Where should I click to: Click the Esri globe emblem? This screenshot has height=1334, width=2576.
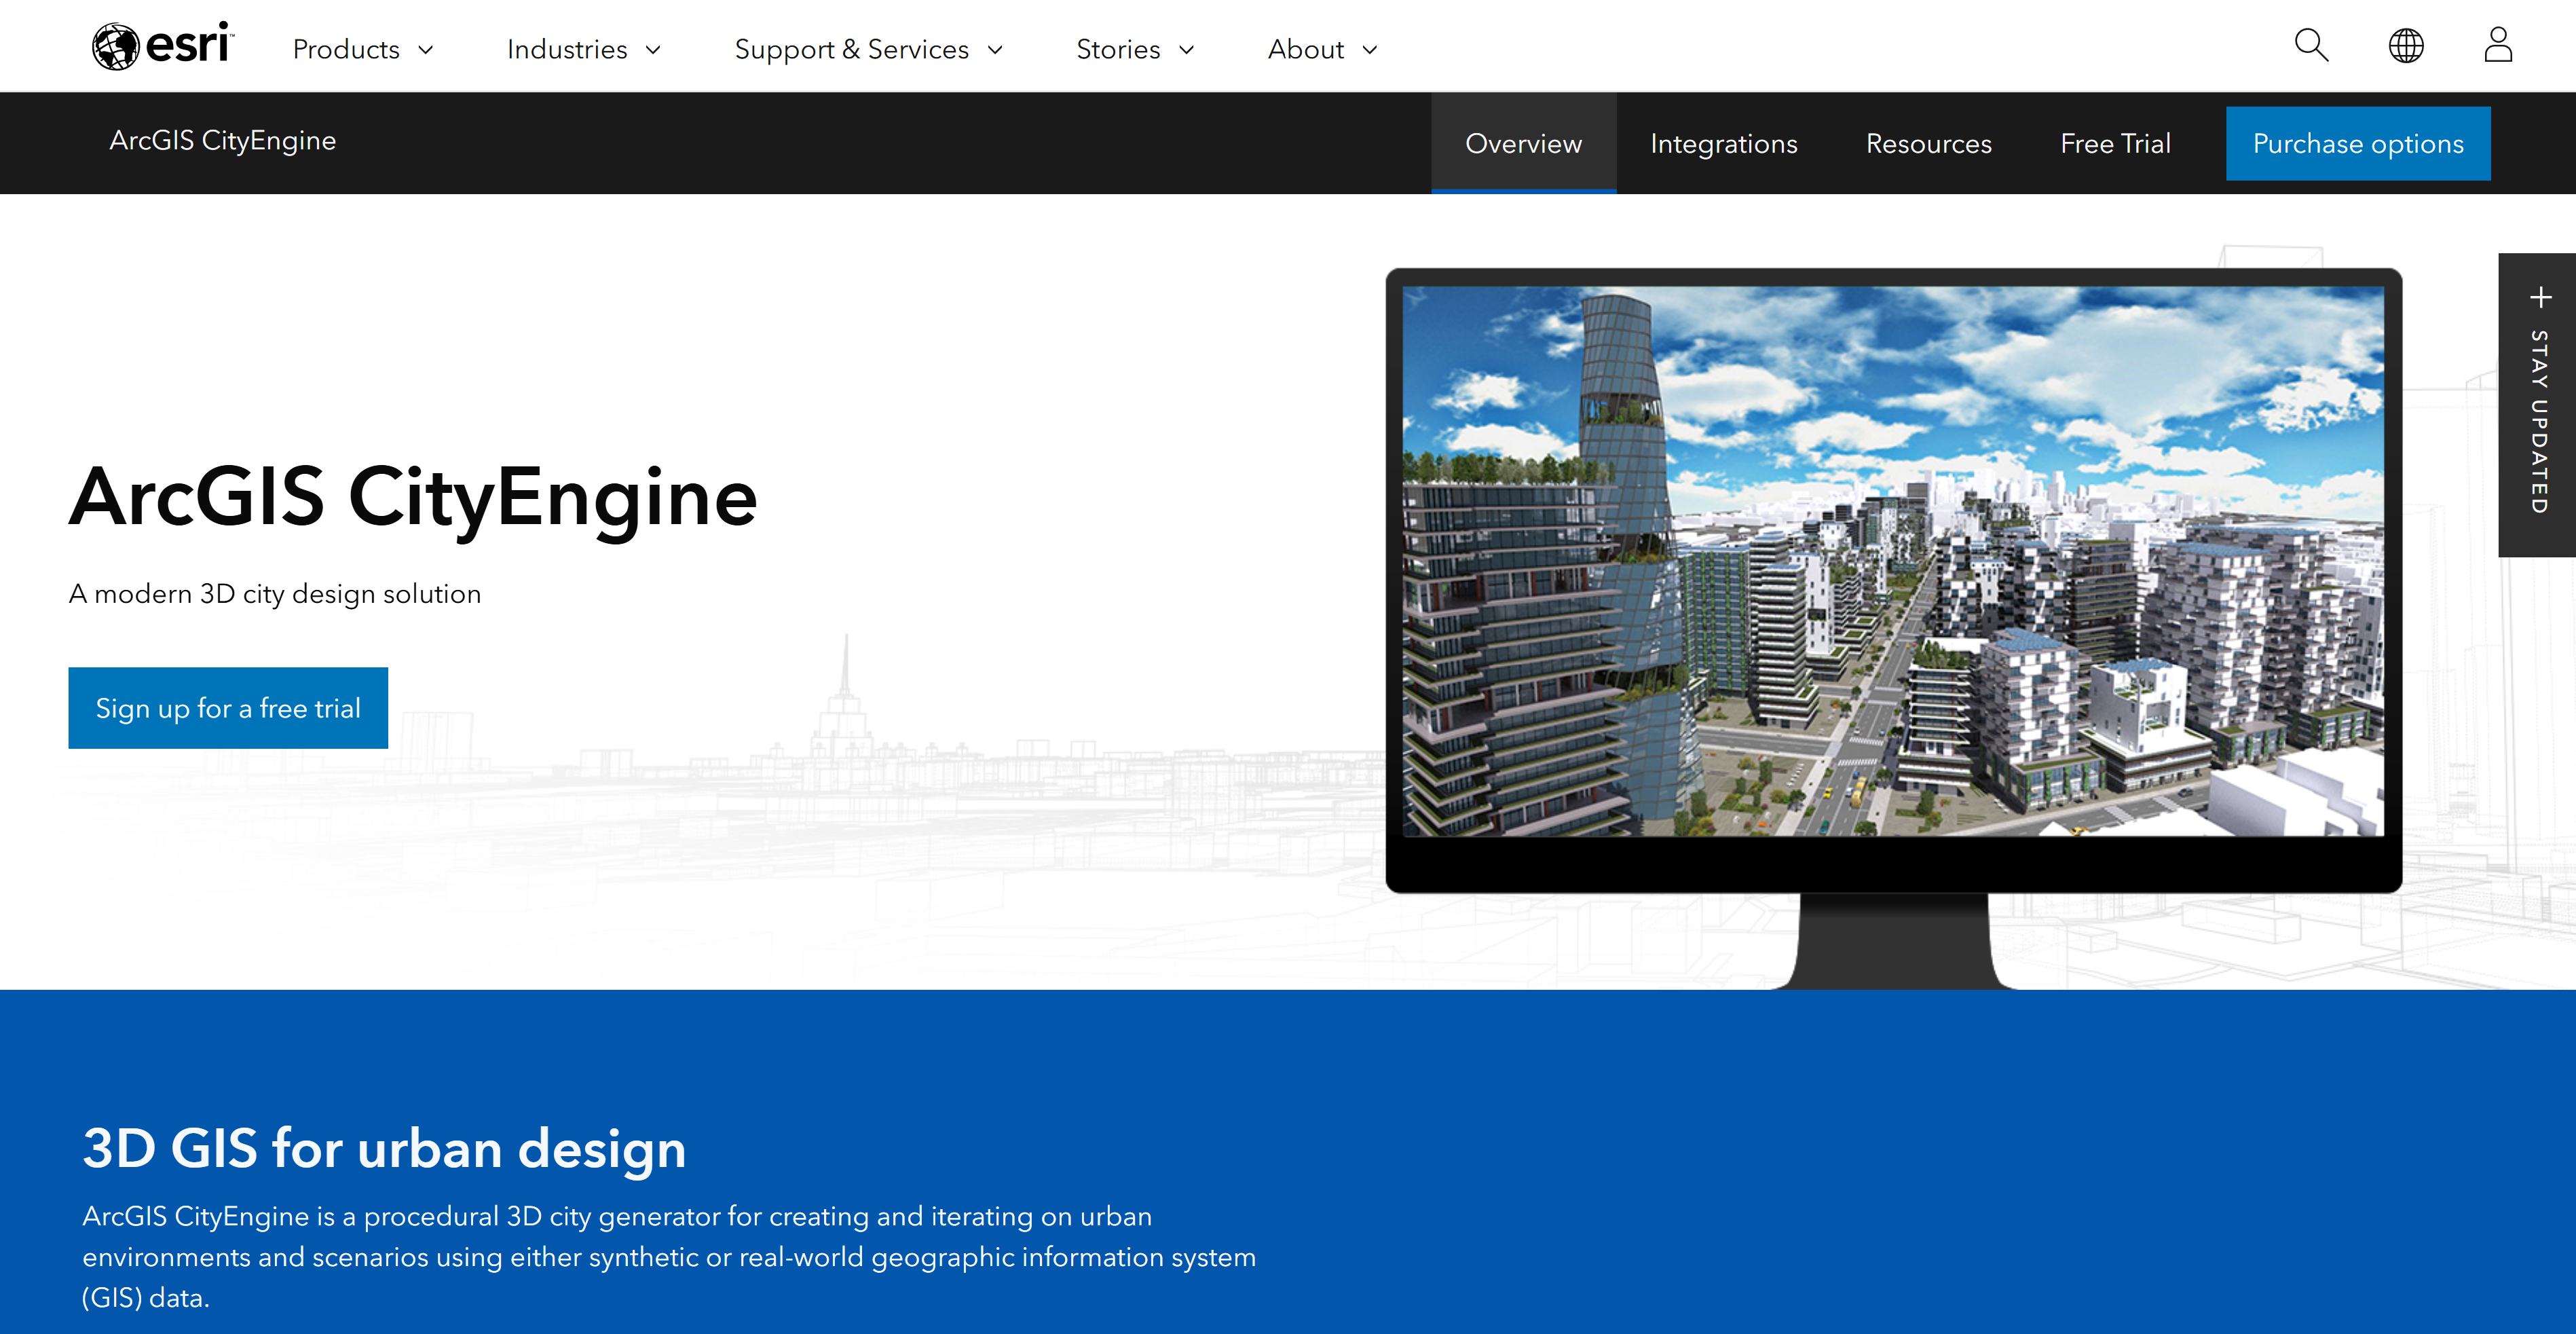(117, 45)
